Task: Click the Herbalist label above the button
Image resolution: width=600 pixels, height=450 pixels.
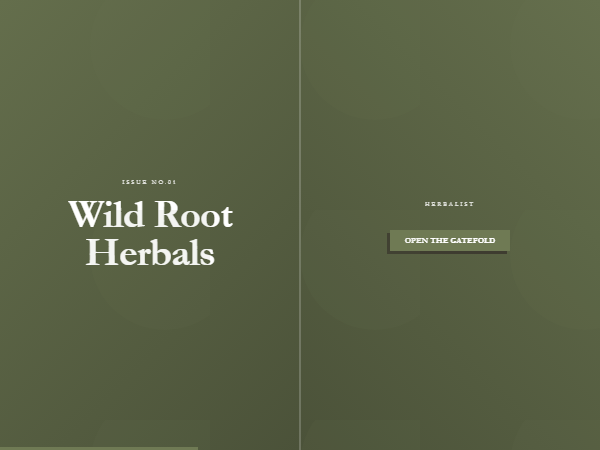Action: coord(449,204)
